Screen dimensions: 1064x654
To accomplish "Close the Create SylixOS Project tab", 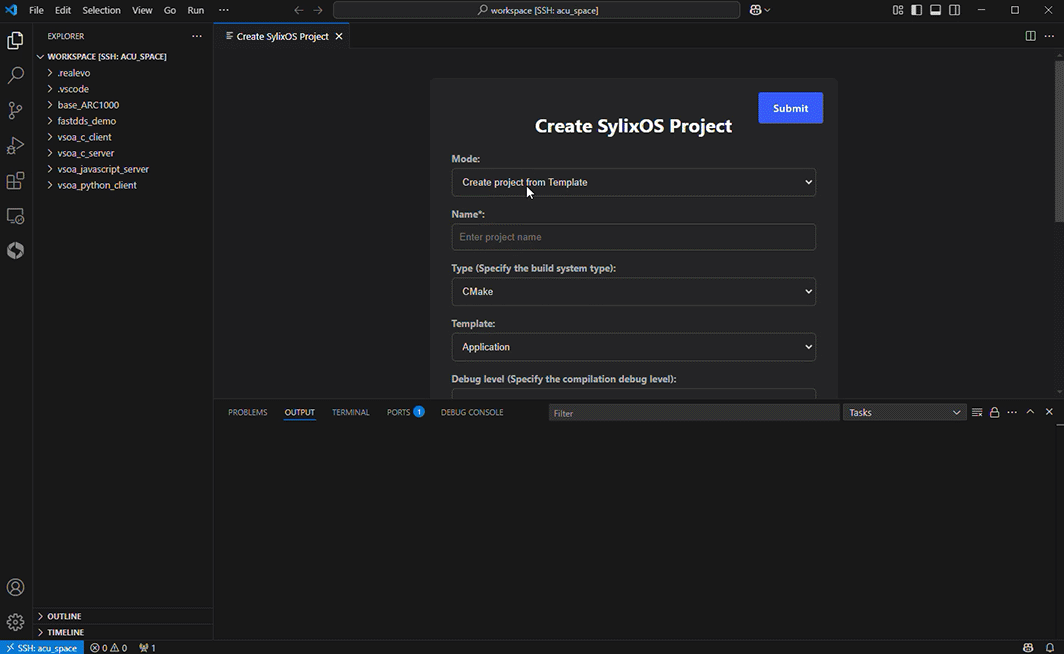I will coord(339,36).
